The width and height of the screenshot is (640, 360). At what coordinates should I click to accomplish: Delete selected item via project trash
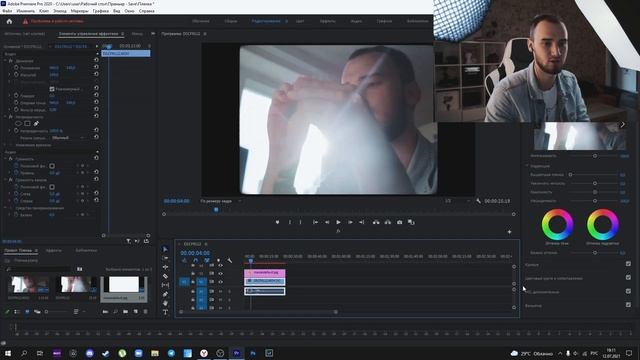pos(145,311)
